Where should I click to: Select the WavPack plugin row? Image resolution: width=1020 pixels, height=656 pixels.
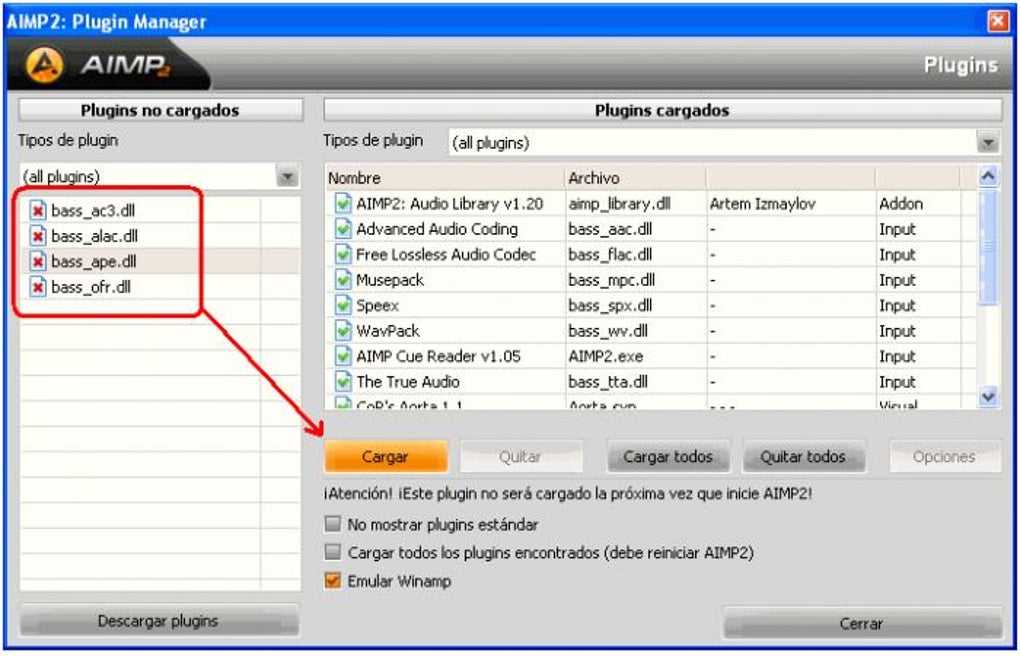[651, 331]
